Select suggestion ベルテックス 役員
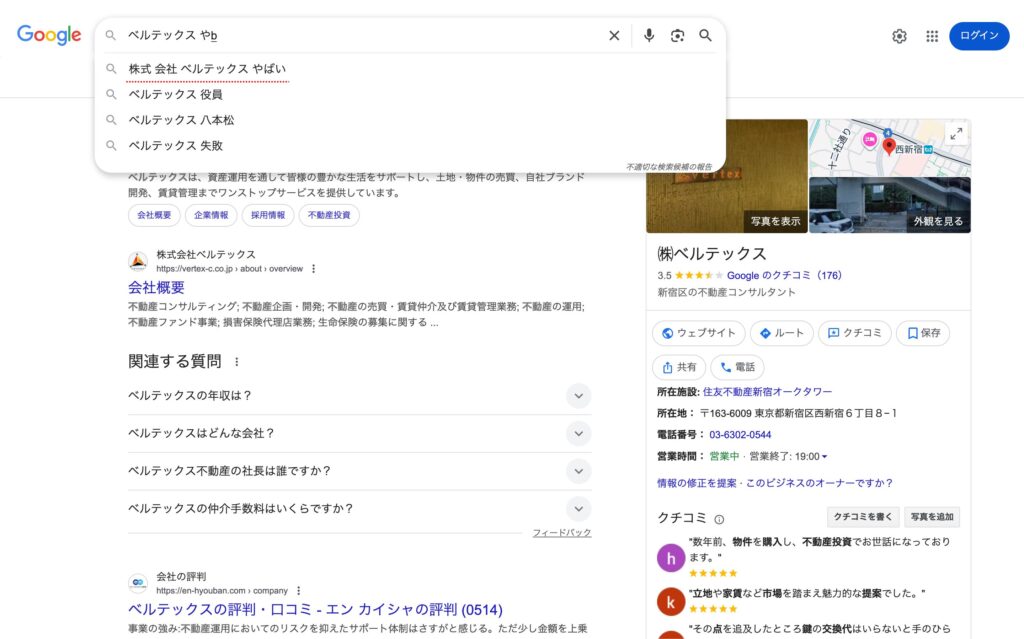 click(x=176, y=95)
